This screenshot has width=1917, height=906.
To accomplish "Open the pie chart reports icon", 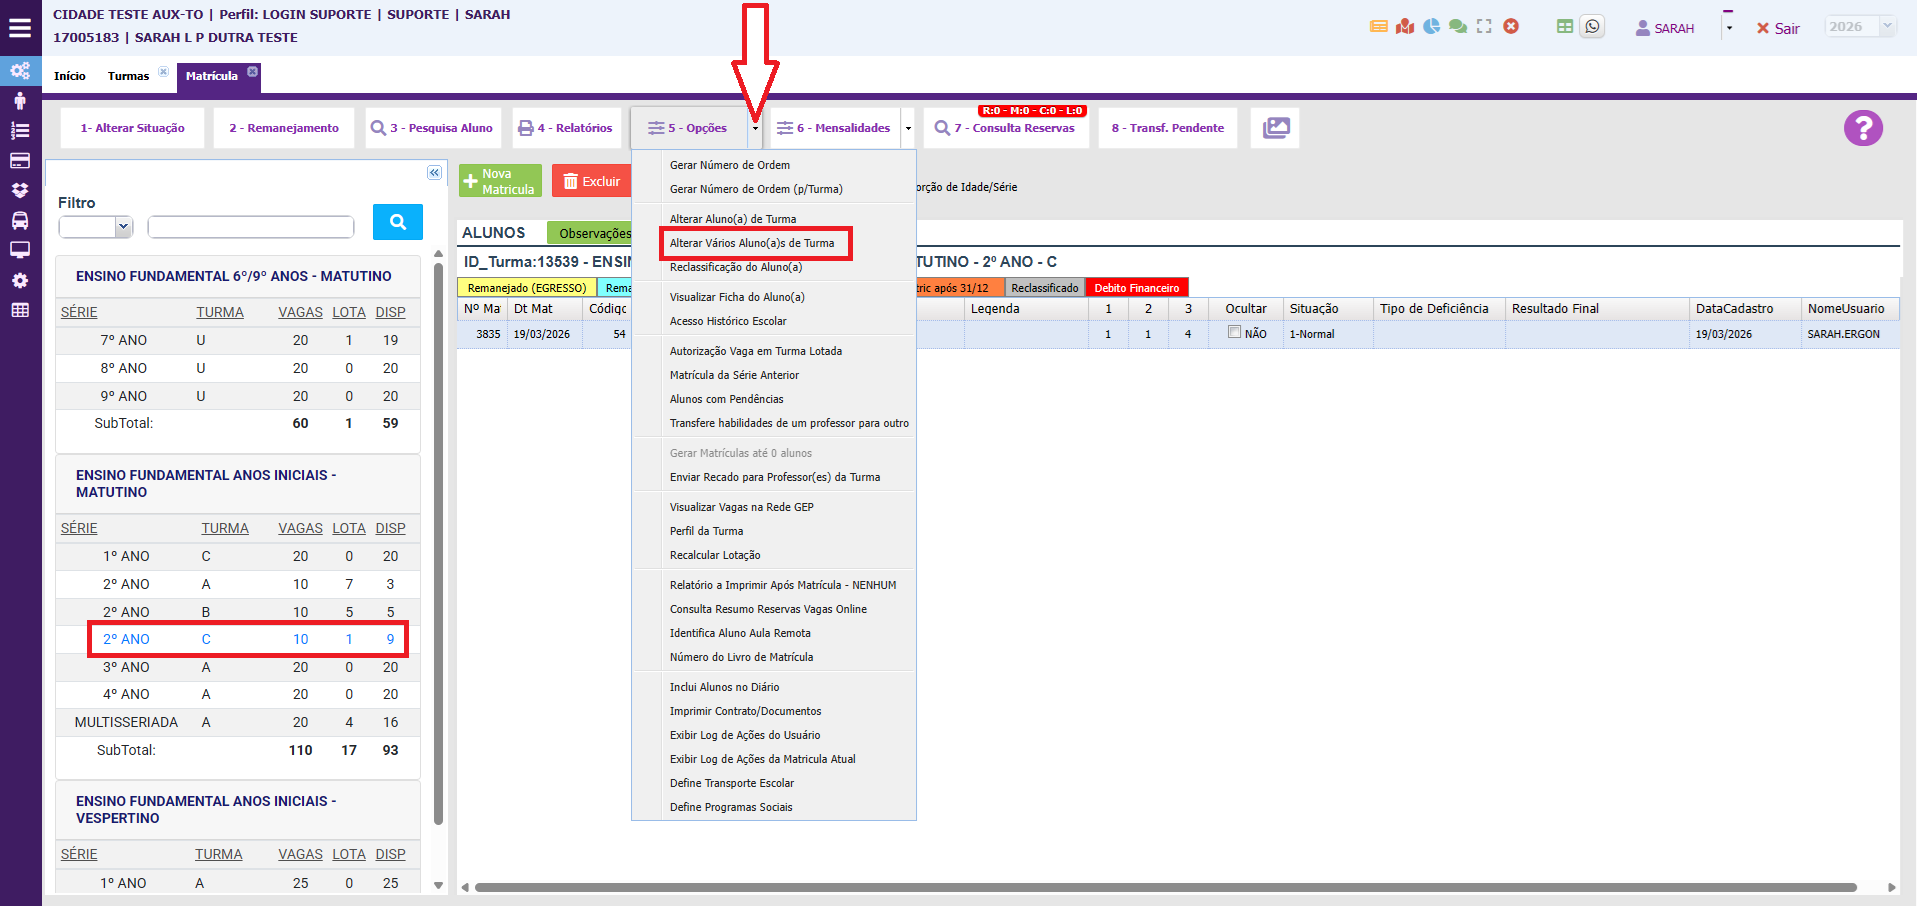I will pos(1431,27).
